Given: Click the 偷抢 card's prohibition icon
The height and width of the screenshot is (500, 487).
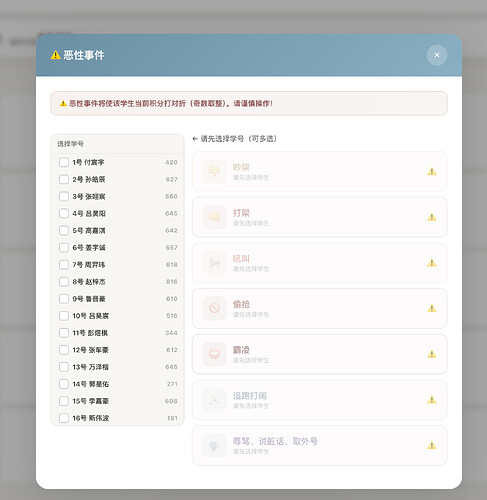Looking at the screenshot, I should tap(214, 308).
